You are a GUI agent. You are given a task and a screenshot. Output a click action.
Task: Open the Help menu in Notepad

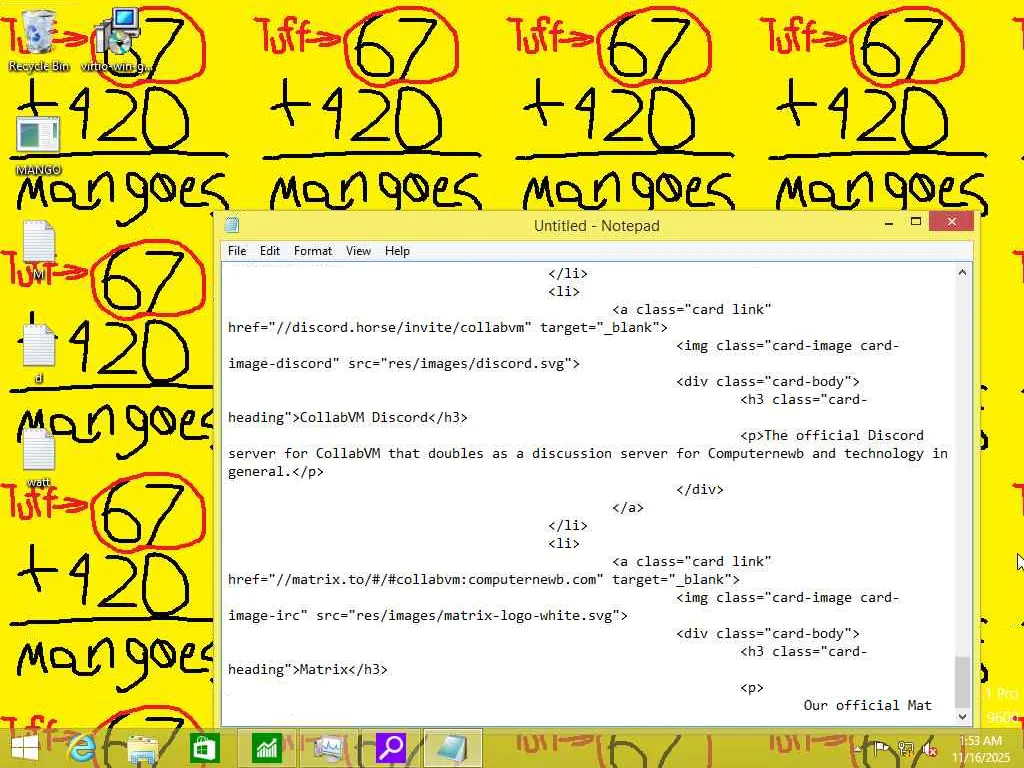pyautogui.click(x=397, y=251)
